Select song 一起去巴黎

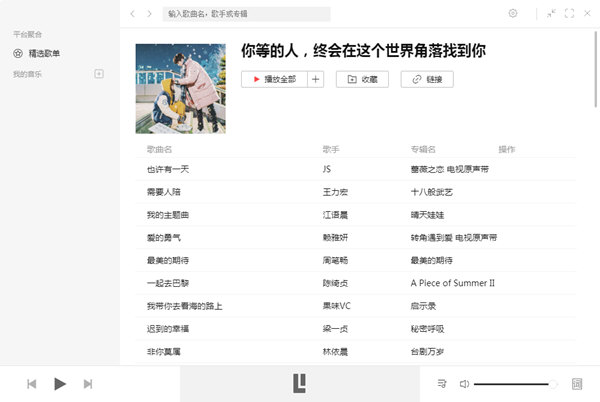click(x=168, y=283)
